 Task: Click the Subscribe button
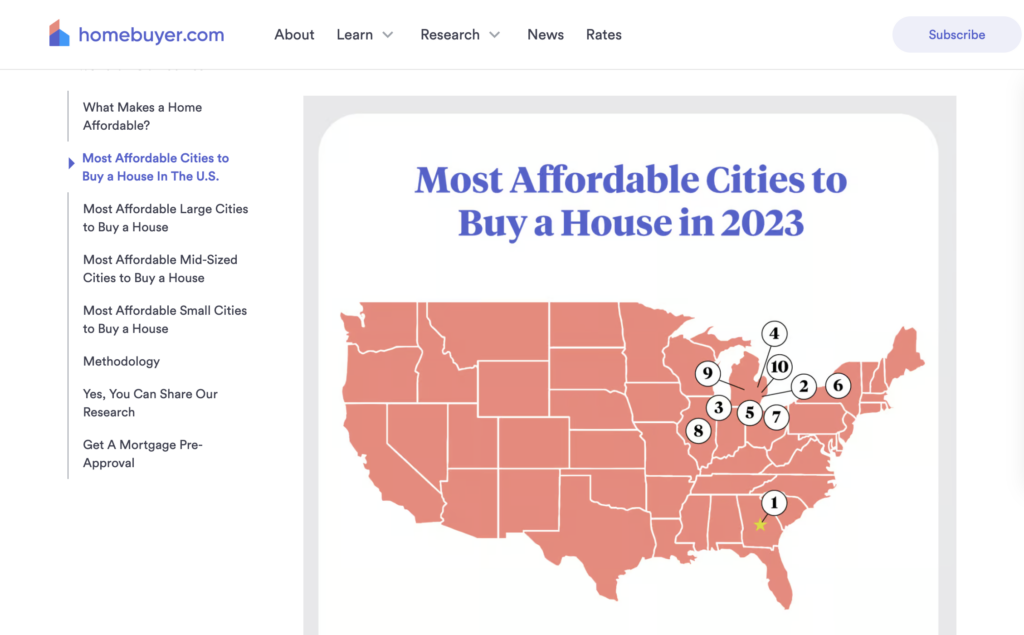pyautogui.click(x=956, y=34)
